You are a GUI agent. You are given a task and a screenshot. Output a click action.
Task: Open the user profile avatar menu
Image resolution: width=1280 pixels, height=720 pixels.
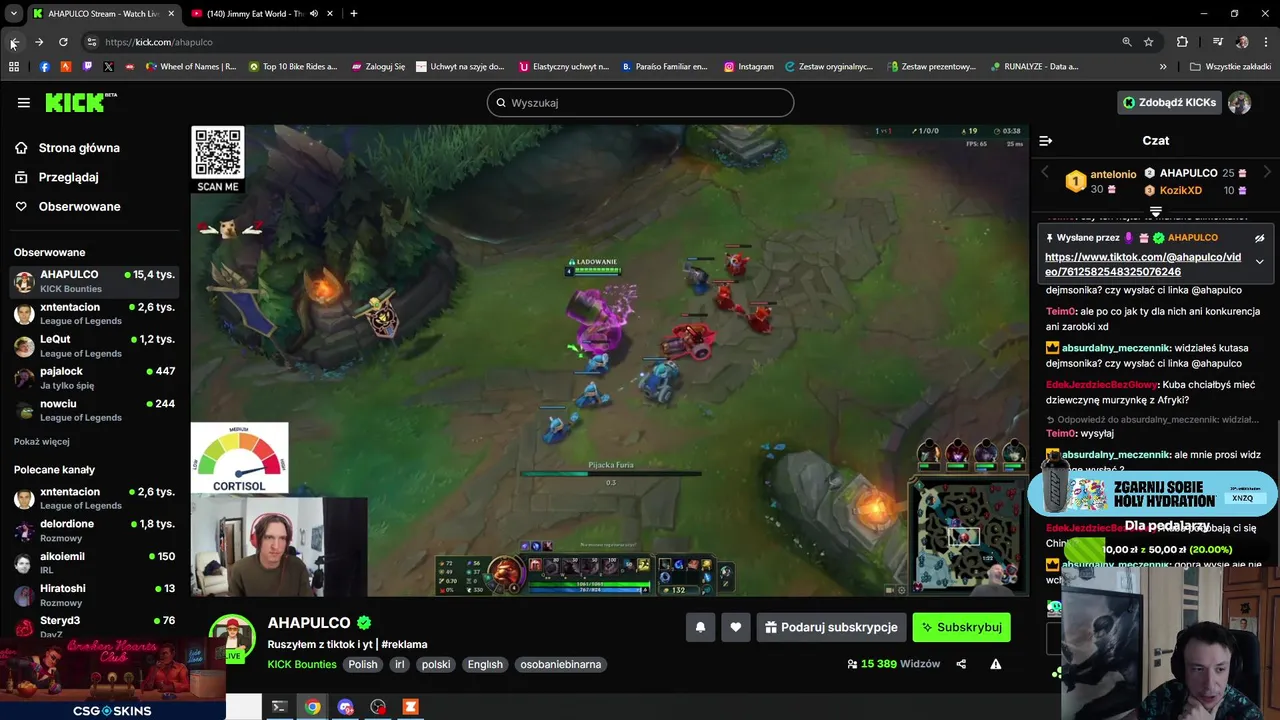[x=1240, y=102]
